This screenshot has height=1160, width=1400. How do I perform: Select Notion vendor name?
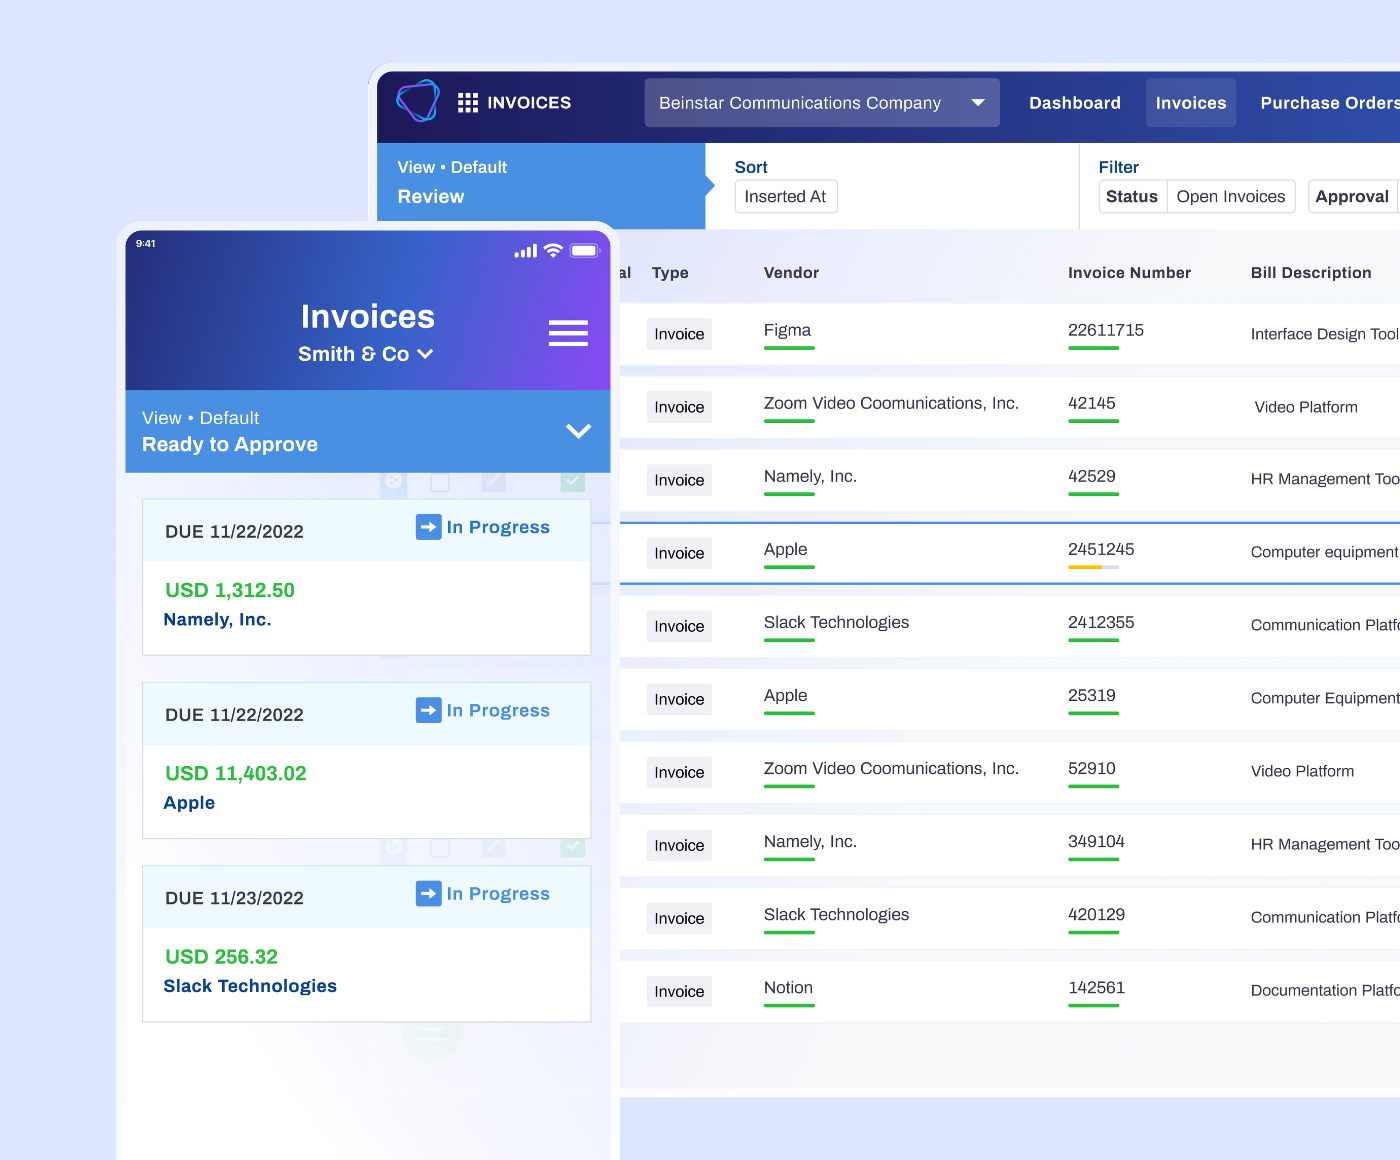(788, 987)
